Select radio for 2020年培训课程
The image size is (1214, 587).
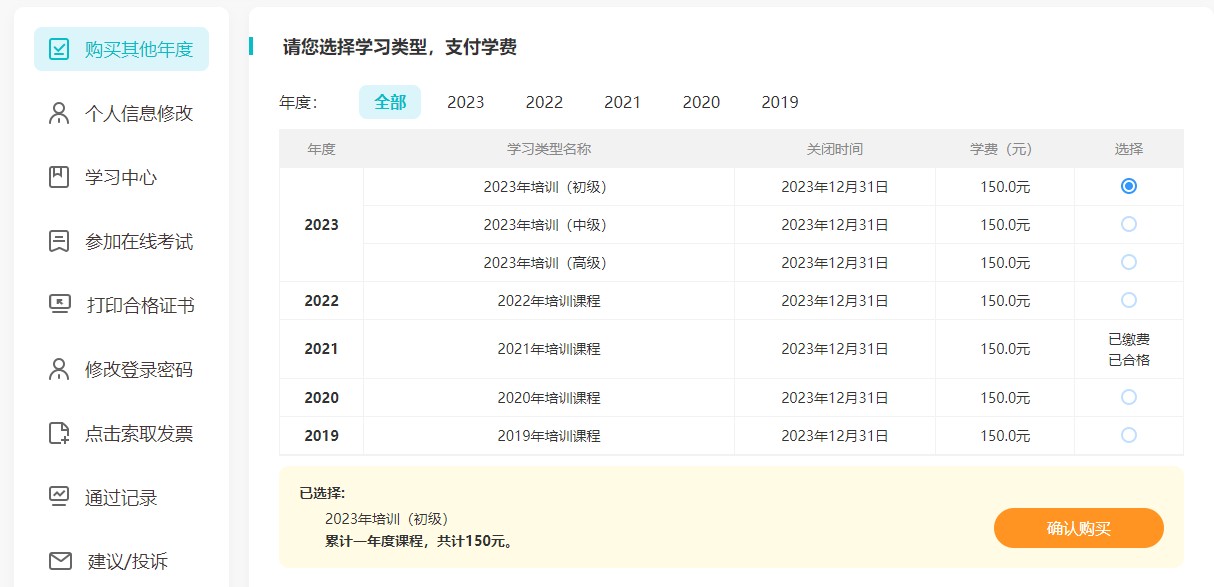click(1129, 397)
